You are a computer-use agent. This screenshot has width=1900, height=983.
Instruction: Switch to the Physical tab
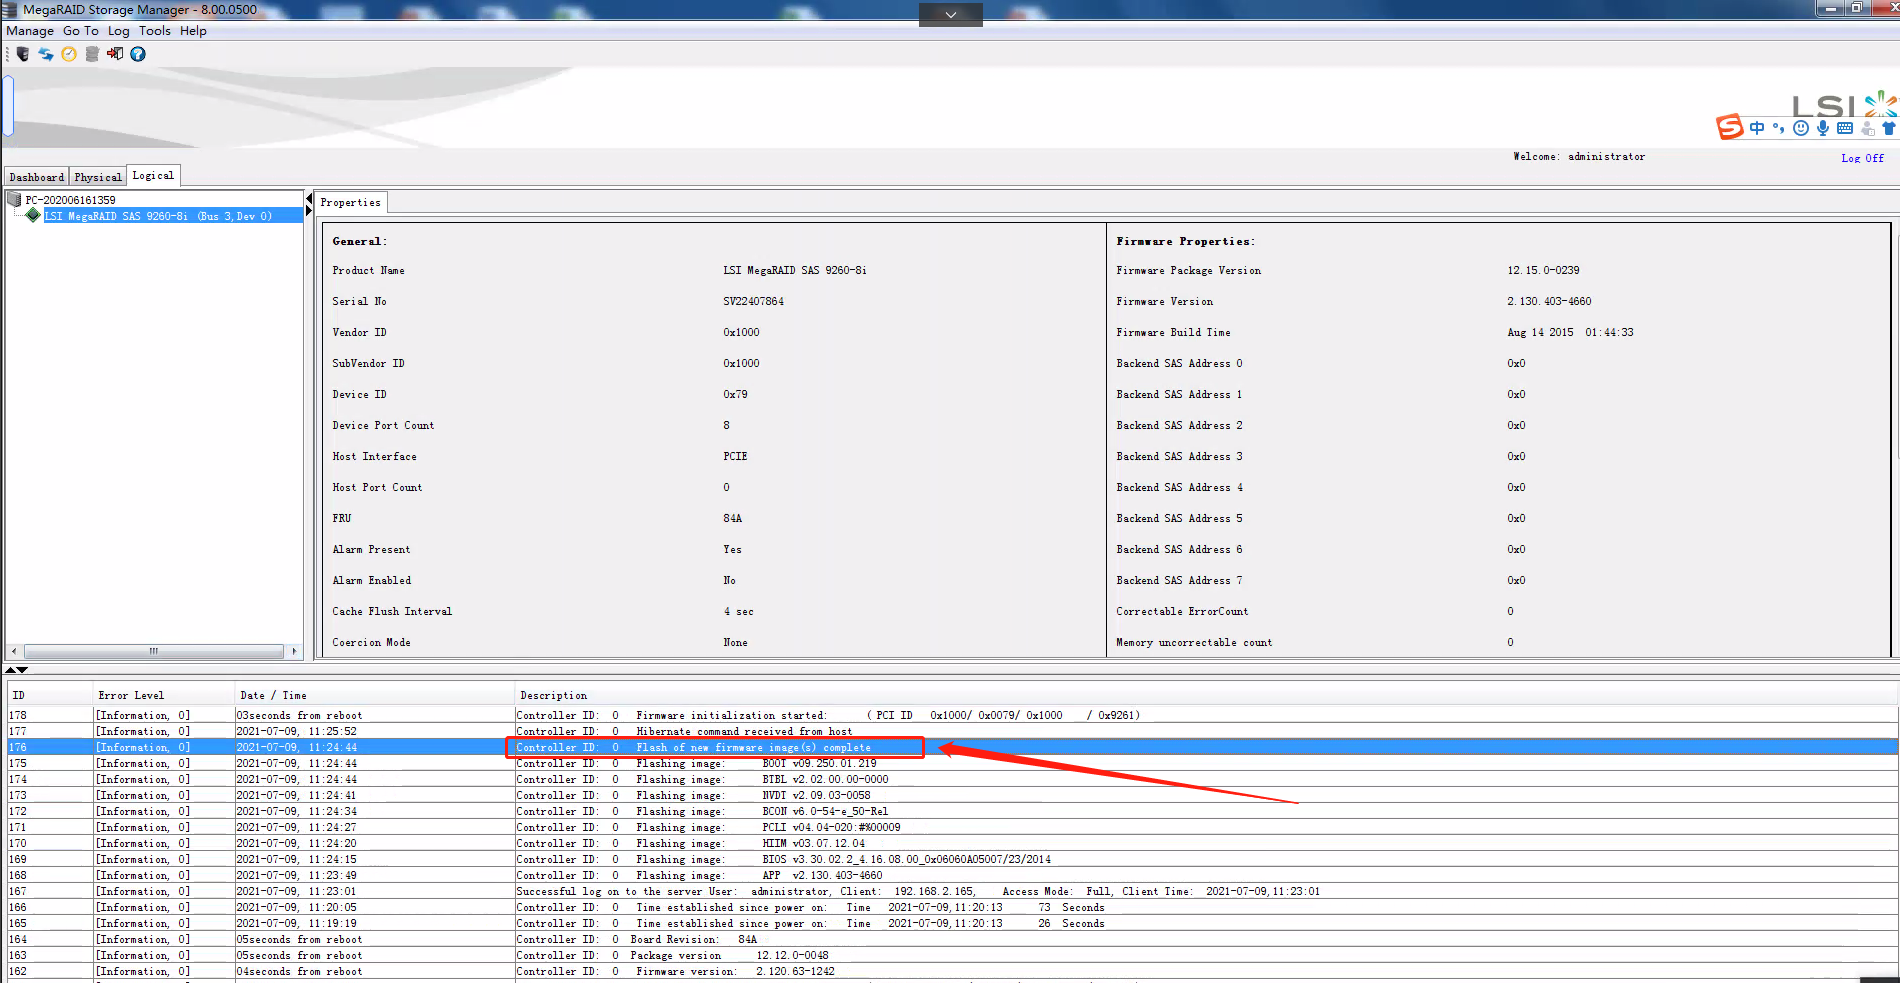[98, 177]
